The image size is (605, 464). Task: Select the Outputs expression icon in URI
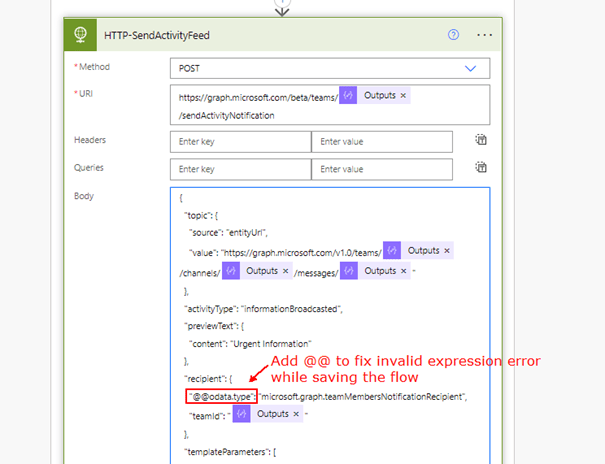click(348, 95)
